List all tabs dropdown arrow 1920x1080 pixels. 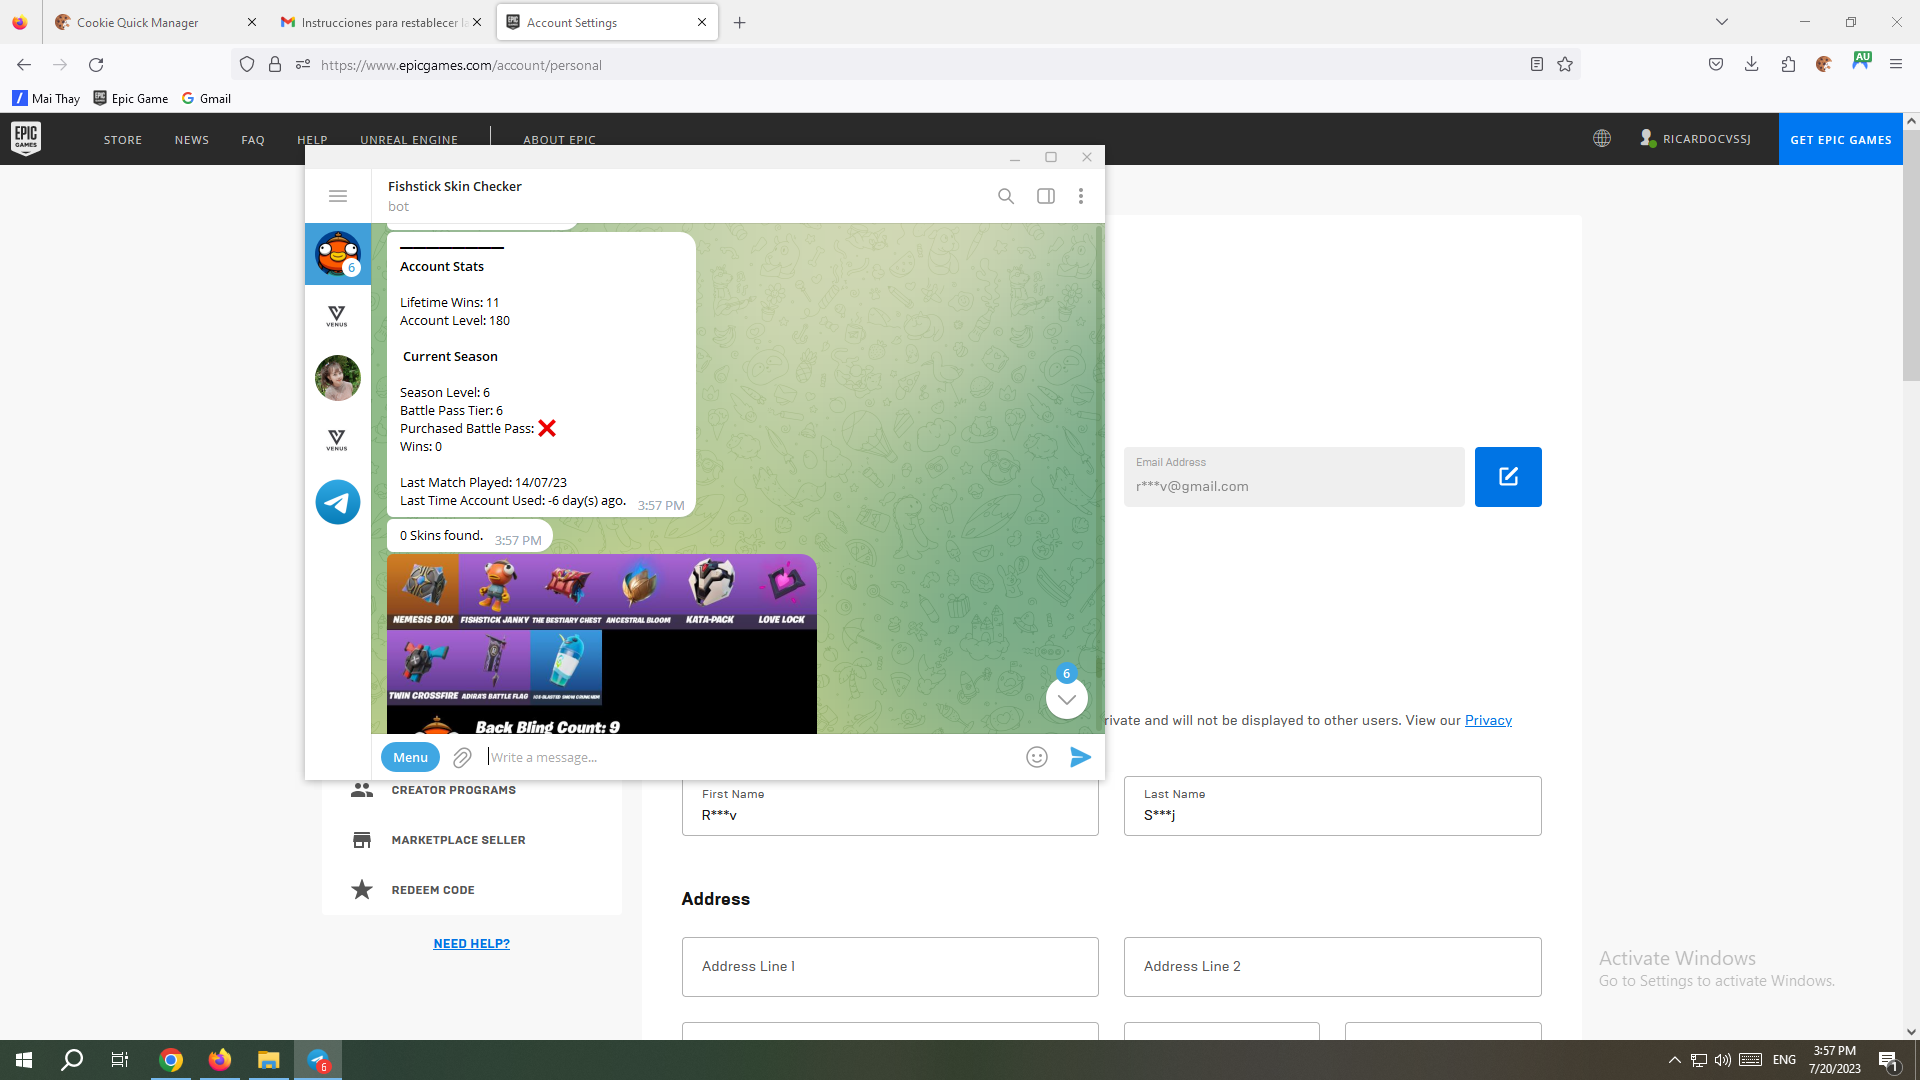pyautogui.click(x=1722, y=22)
